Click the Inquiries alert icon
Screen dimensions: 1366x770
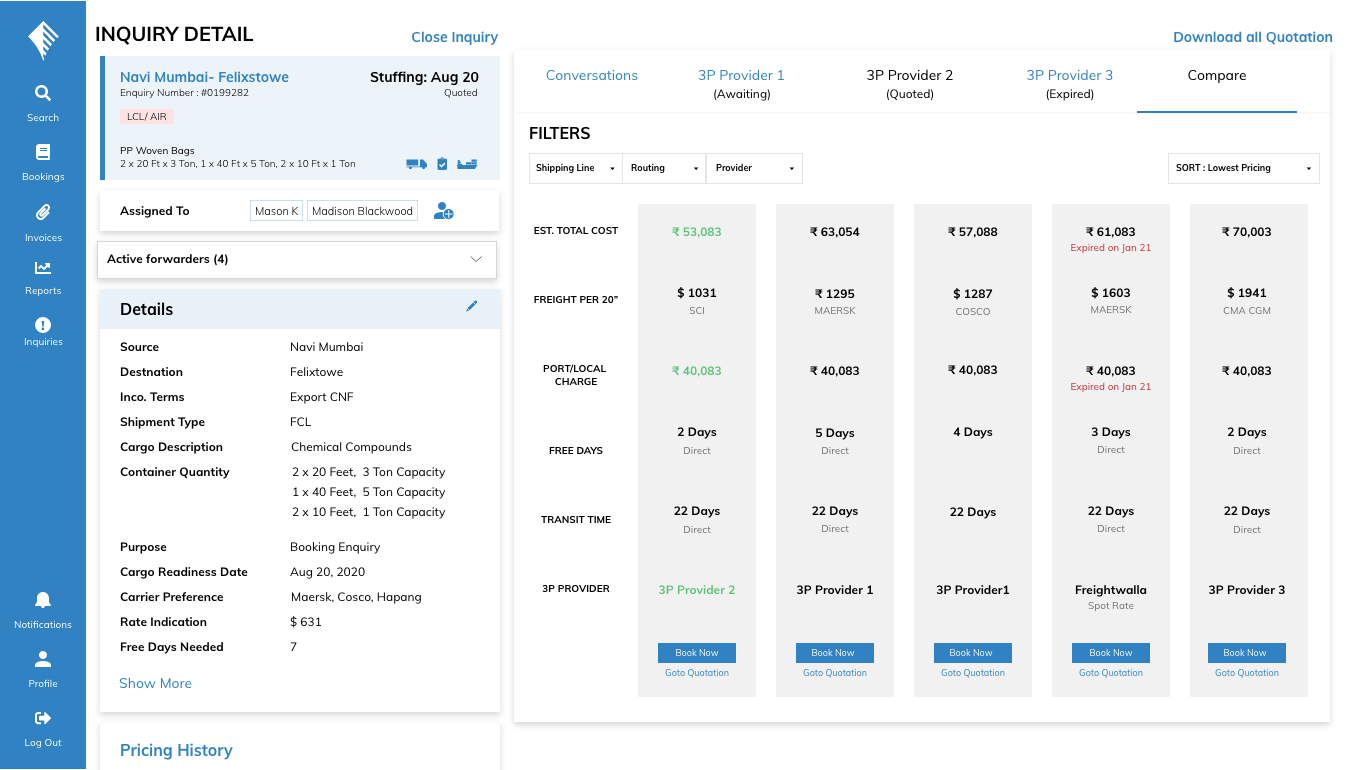point(43,325)
